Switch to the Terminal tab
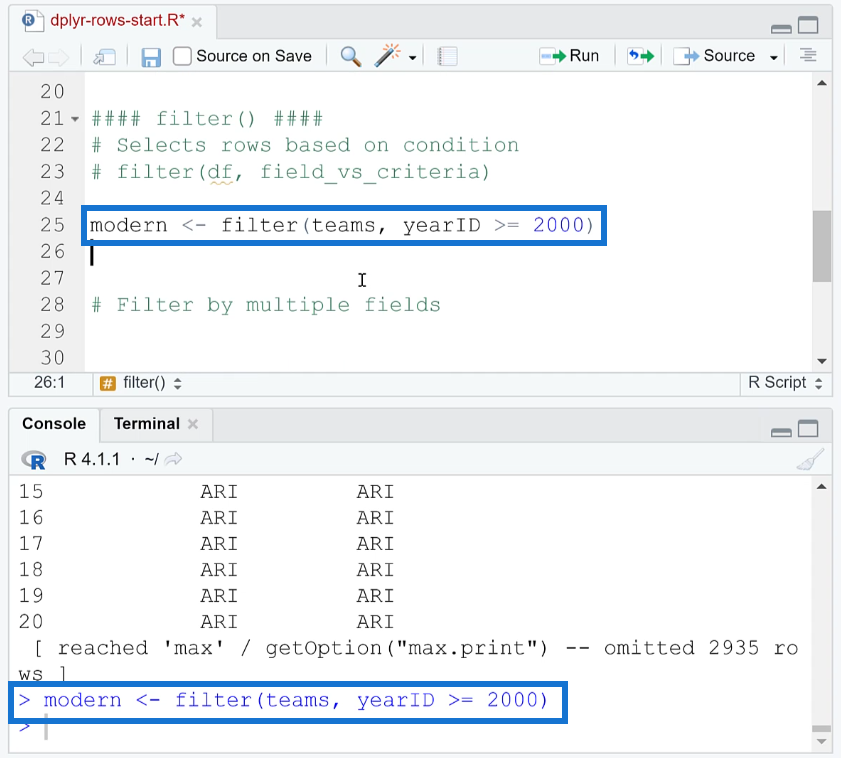 (146, 424)
